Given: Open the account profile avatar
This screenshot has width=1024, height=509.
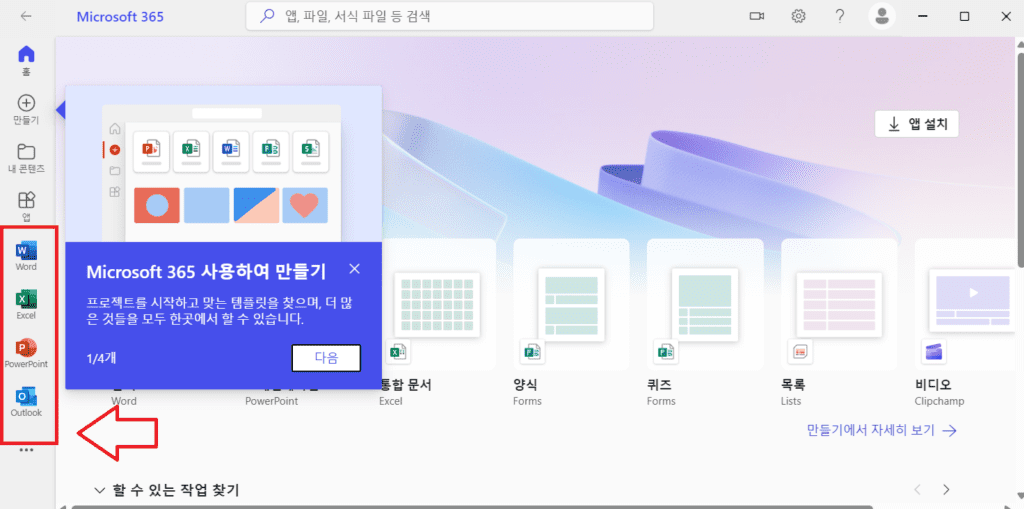Looking at the screenshot, I should tap(882, 16).
